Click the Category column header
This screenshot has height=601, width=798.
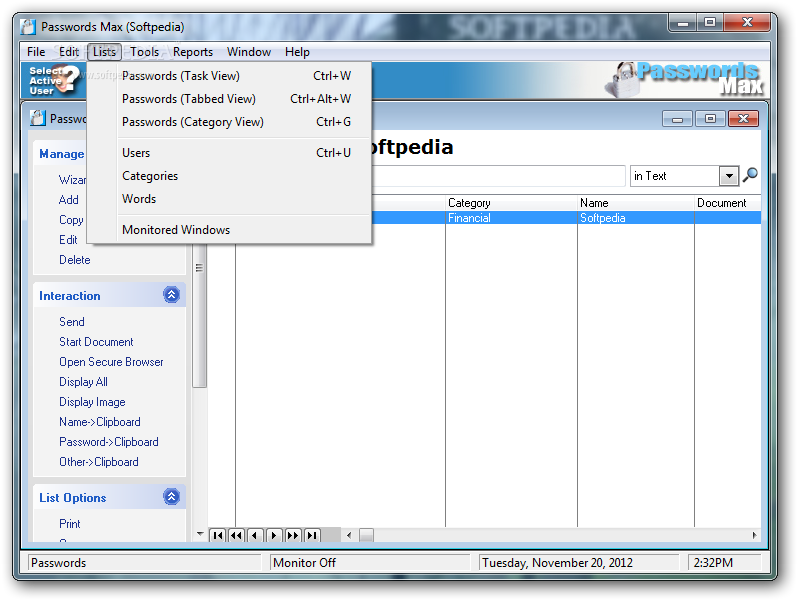tap(511, 203)
